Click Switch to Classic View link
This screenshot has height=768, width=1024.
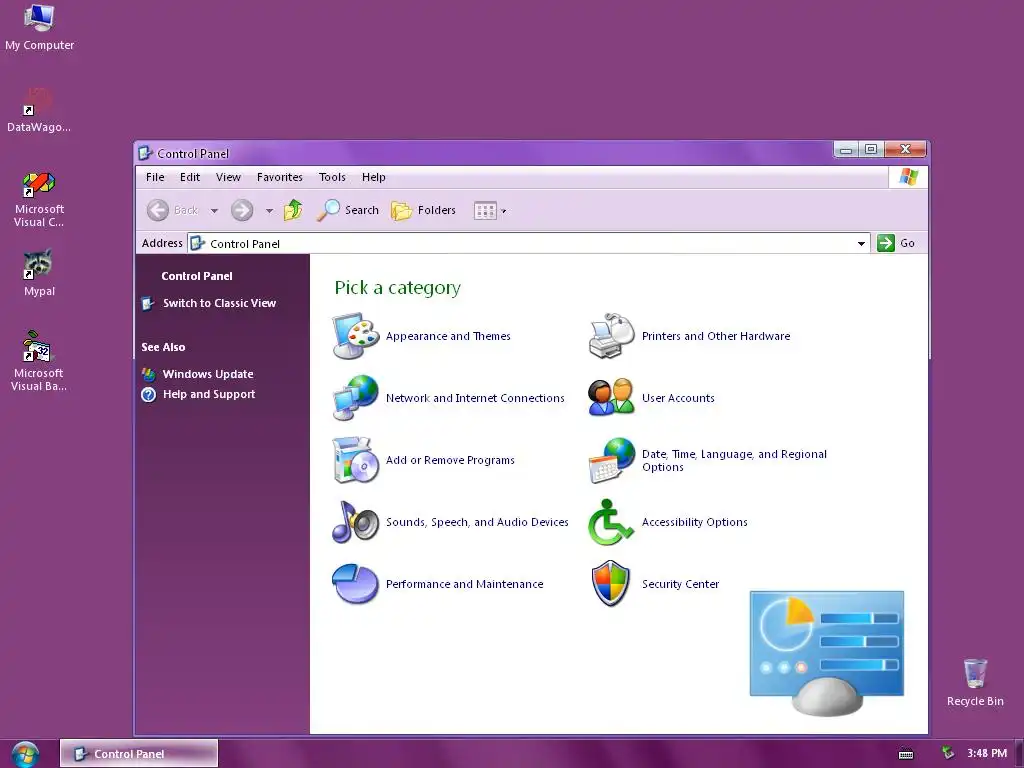[219, 303]
